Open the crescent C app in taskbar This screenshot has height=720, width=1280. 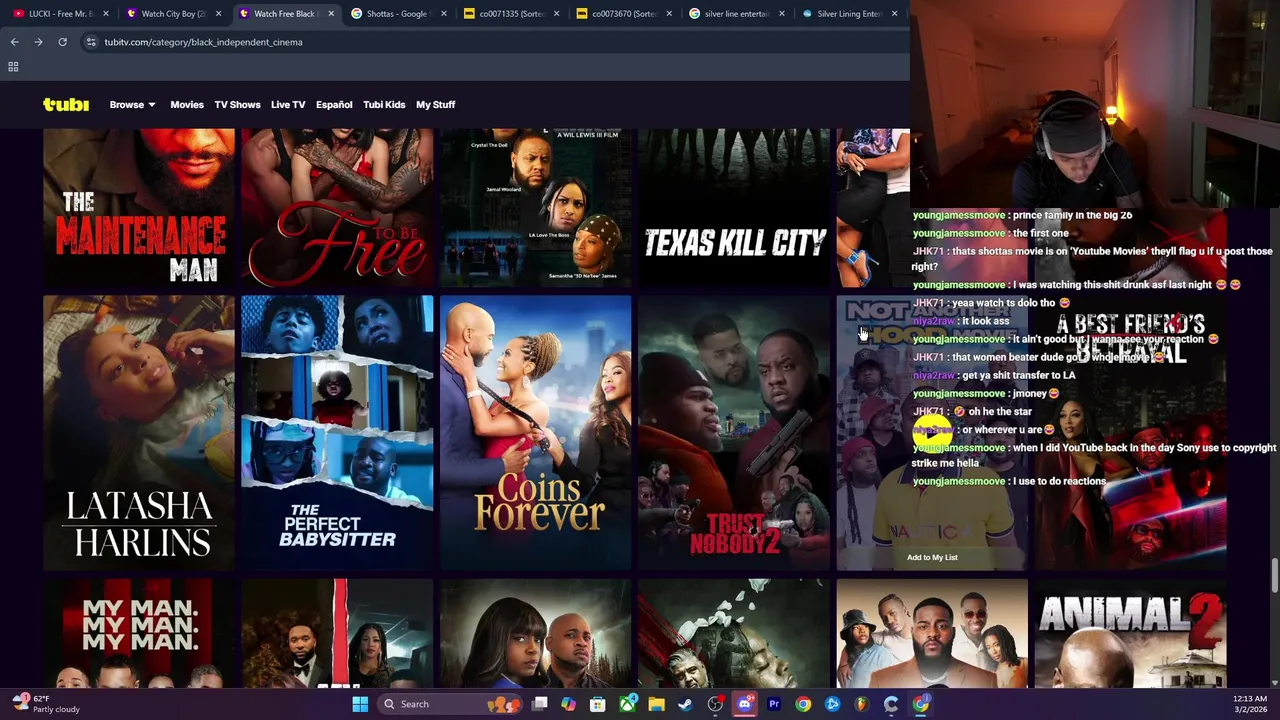click(891, 704)
